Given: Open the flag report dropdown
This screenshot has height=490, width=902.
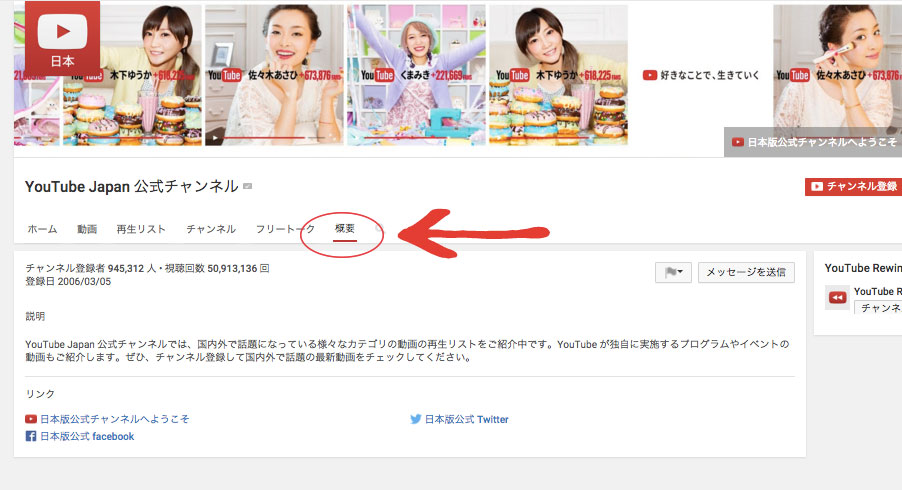Looking at the screenshot, I should [x=673, y=272].
